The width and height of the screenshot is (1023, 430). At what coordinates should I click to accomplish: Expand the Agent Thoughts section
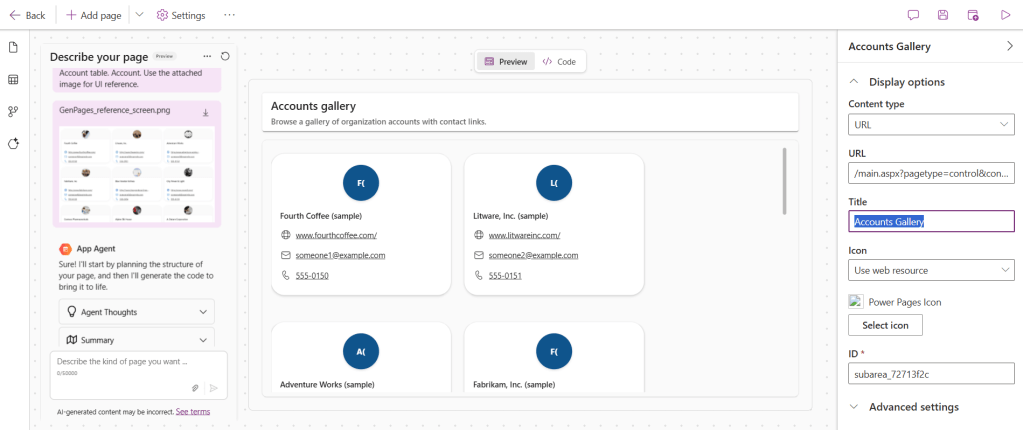point(137,312)
